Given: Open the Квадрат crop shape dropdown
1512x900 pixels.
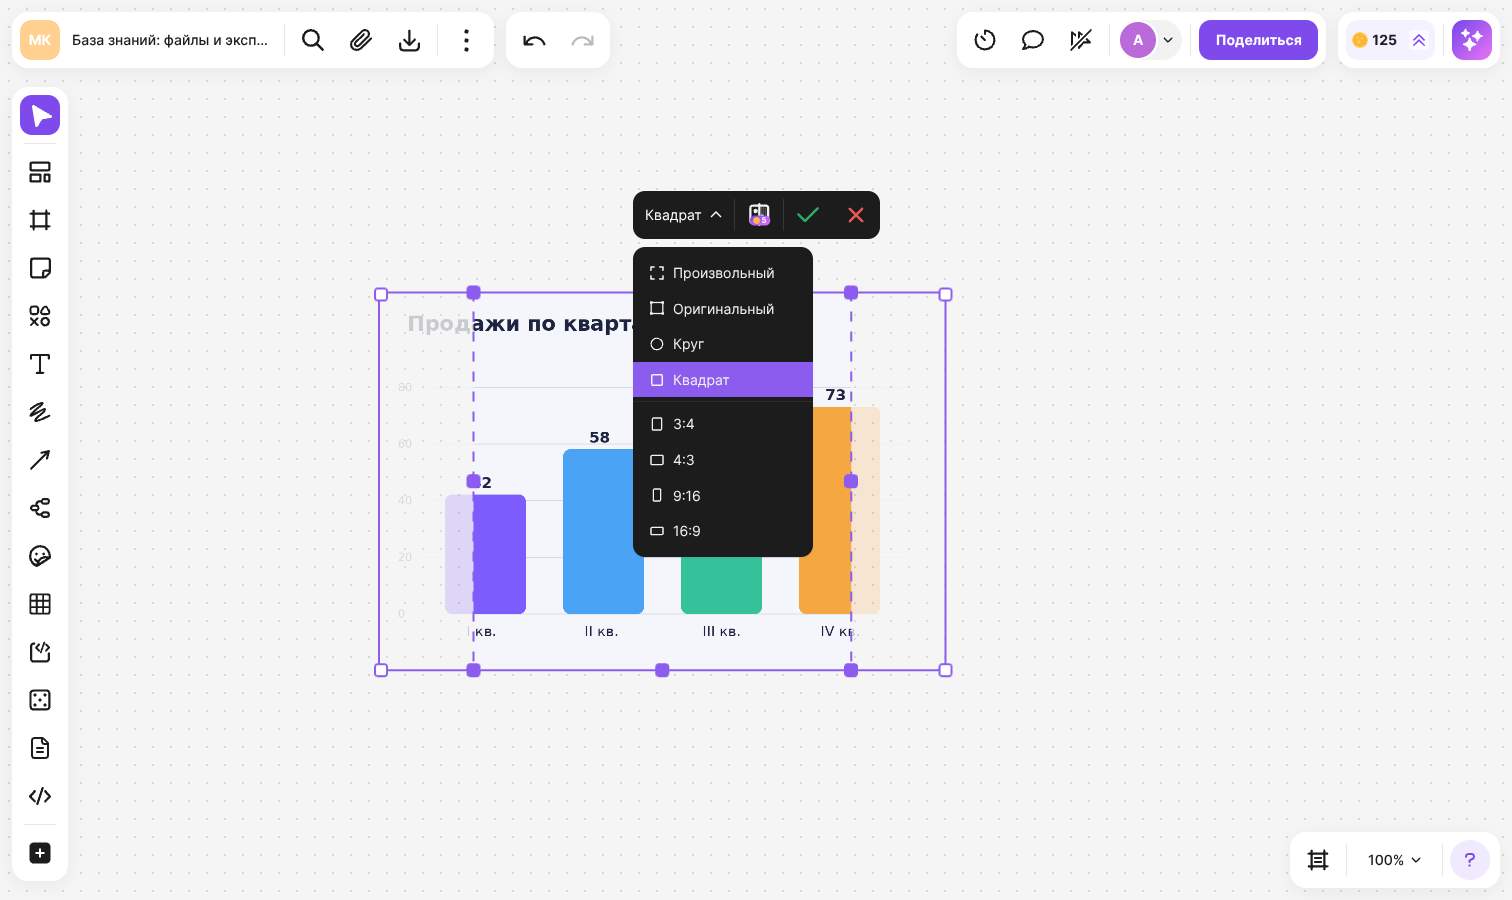Looking at the screenshot, I should 683,215.
